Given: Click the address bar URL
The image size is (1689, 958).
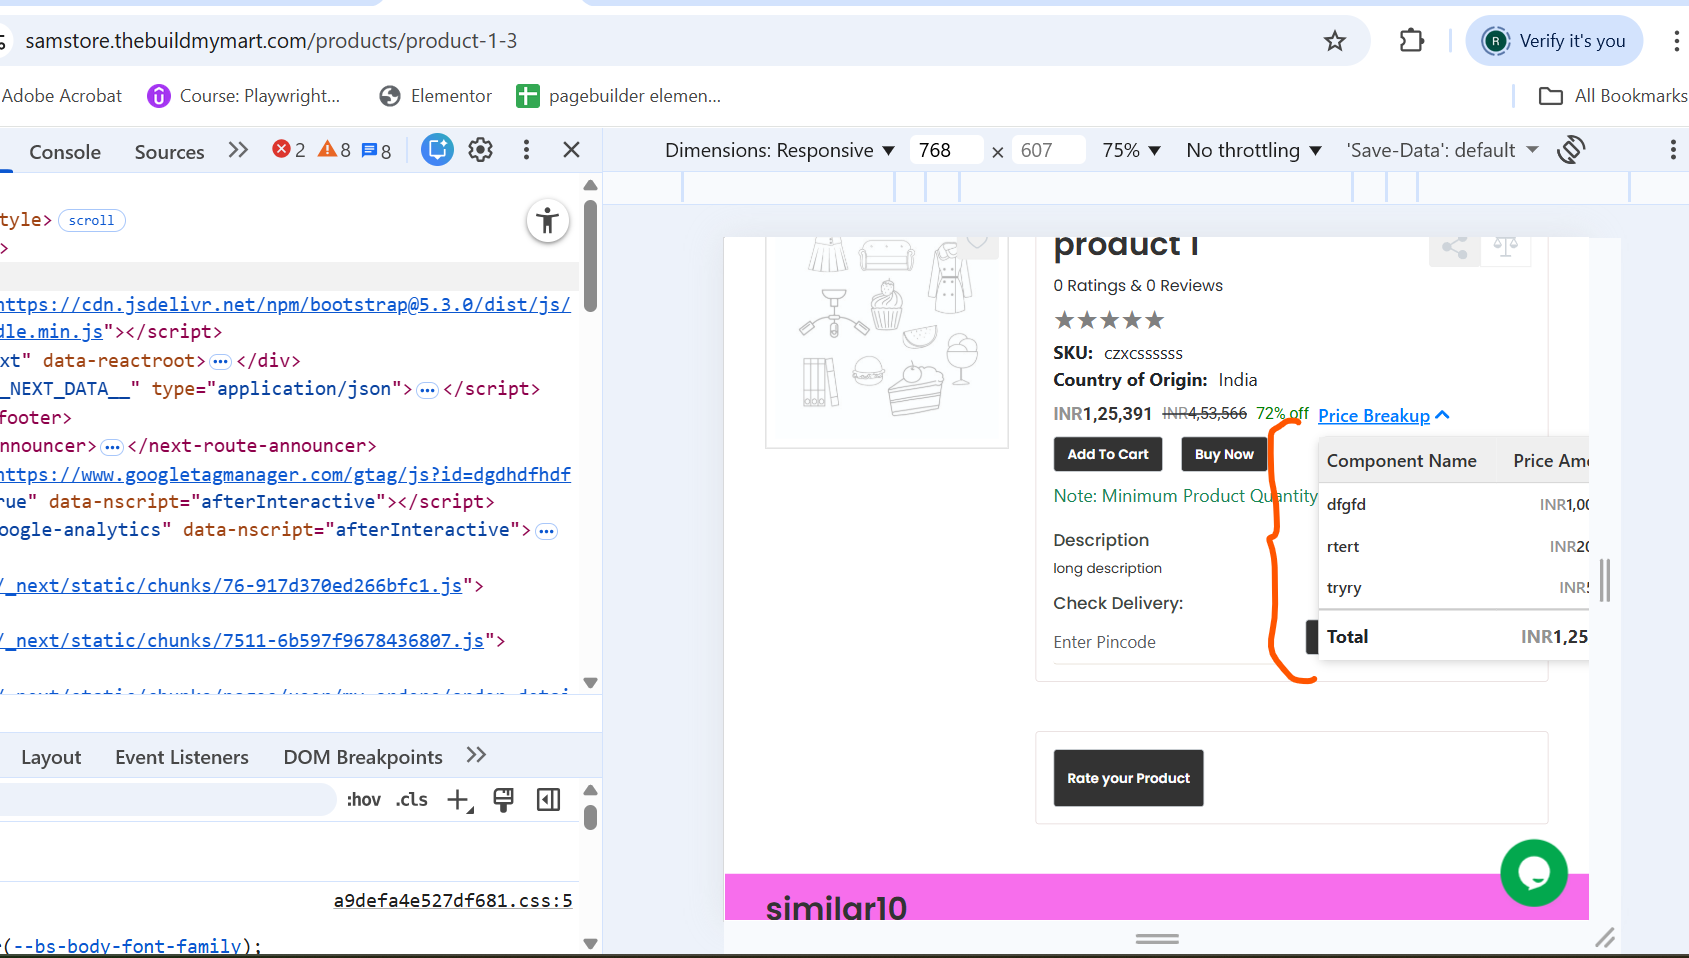Looking at the screenshot, I should 271,41.
